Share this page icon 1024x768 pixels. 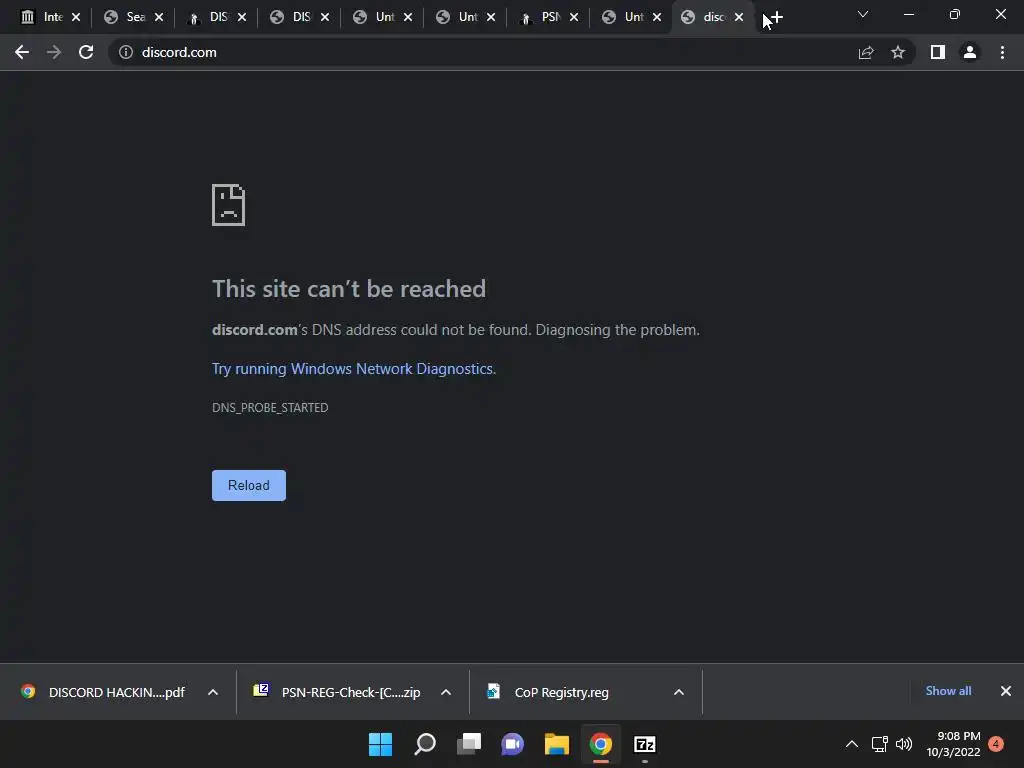coord(866,52)
